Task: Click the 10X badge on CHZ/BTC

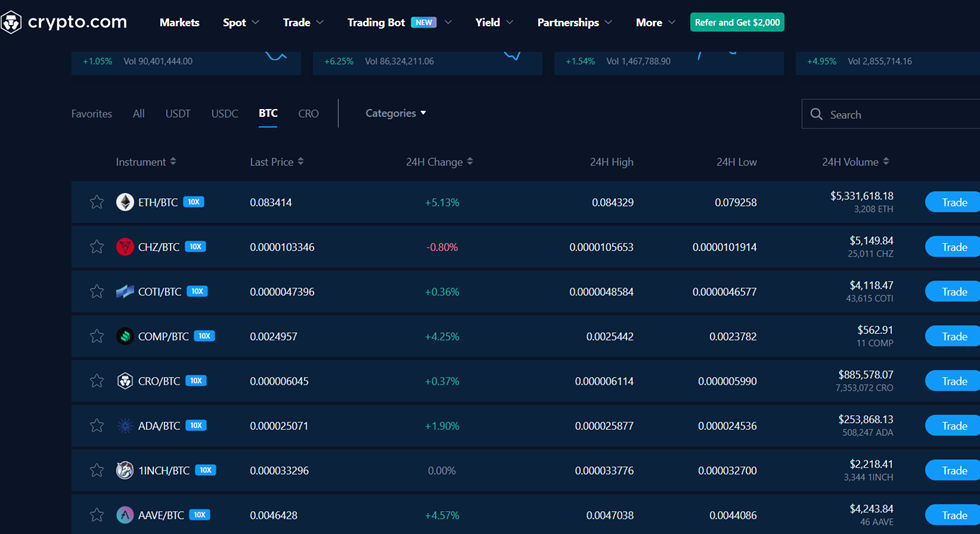Action: point(196,246)
